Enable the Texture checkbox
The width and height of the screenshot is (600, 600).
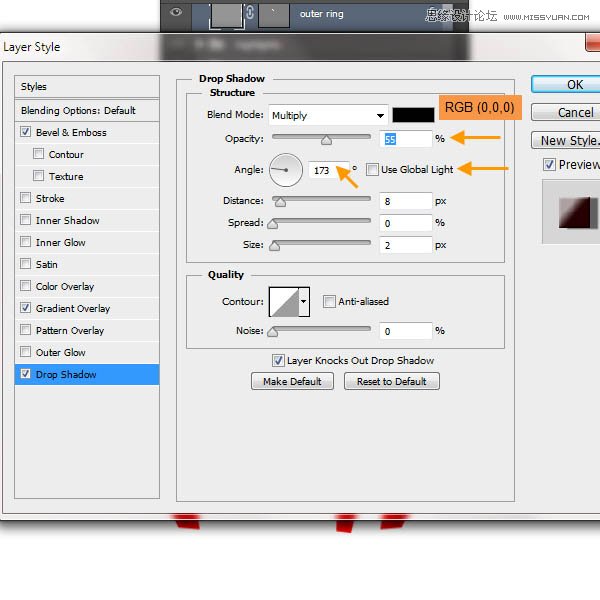tap(38, 176)
